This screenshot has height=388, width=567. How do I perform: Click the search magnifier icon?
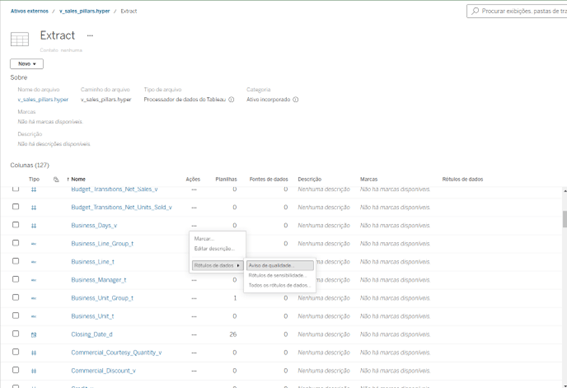(475, 11)
